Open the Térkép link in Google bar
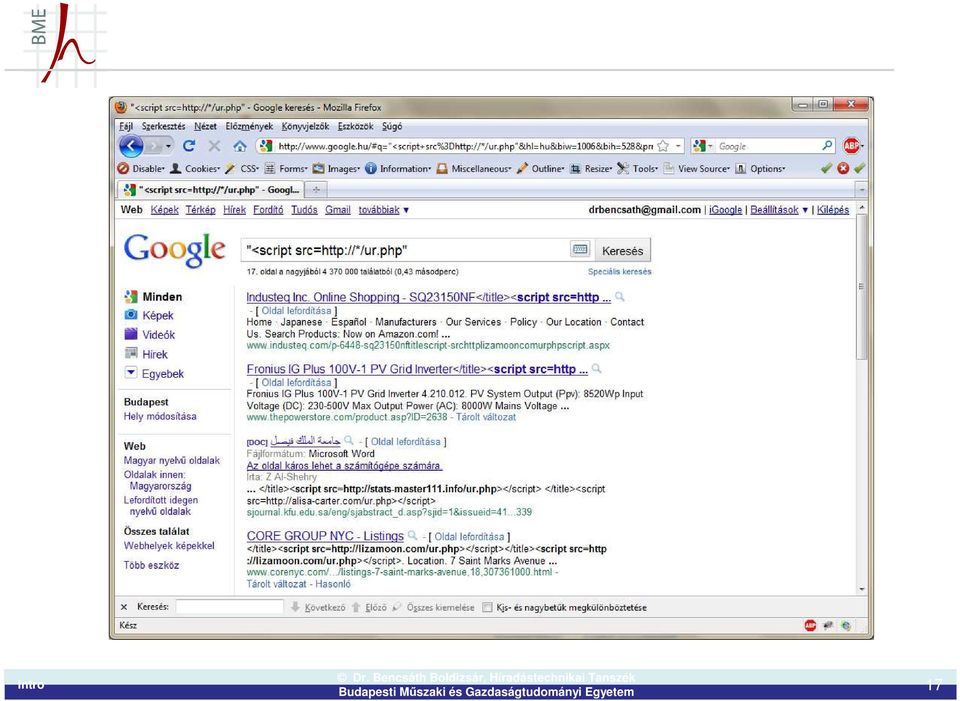Viewport: 960px width, 701px height. [x=201, y=210]
